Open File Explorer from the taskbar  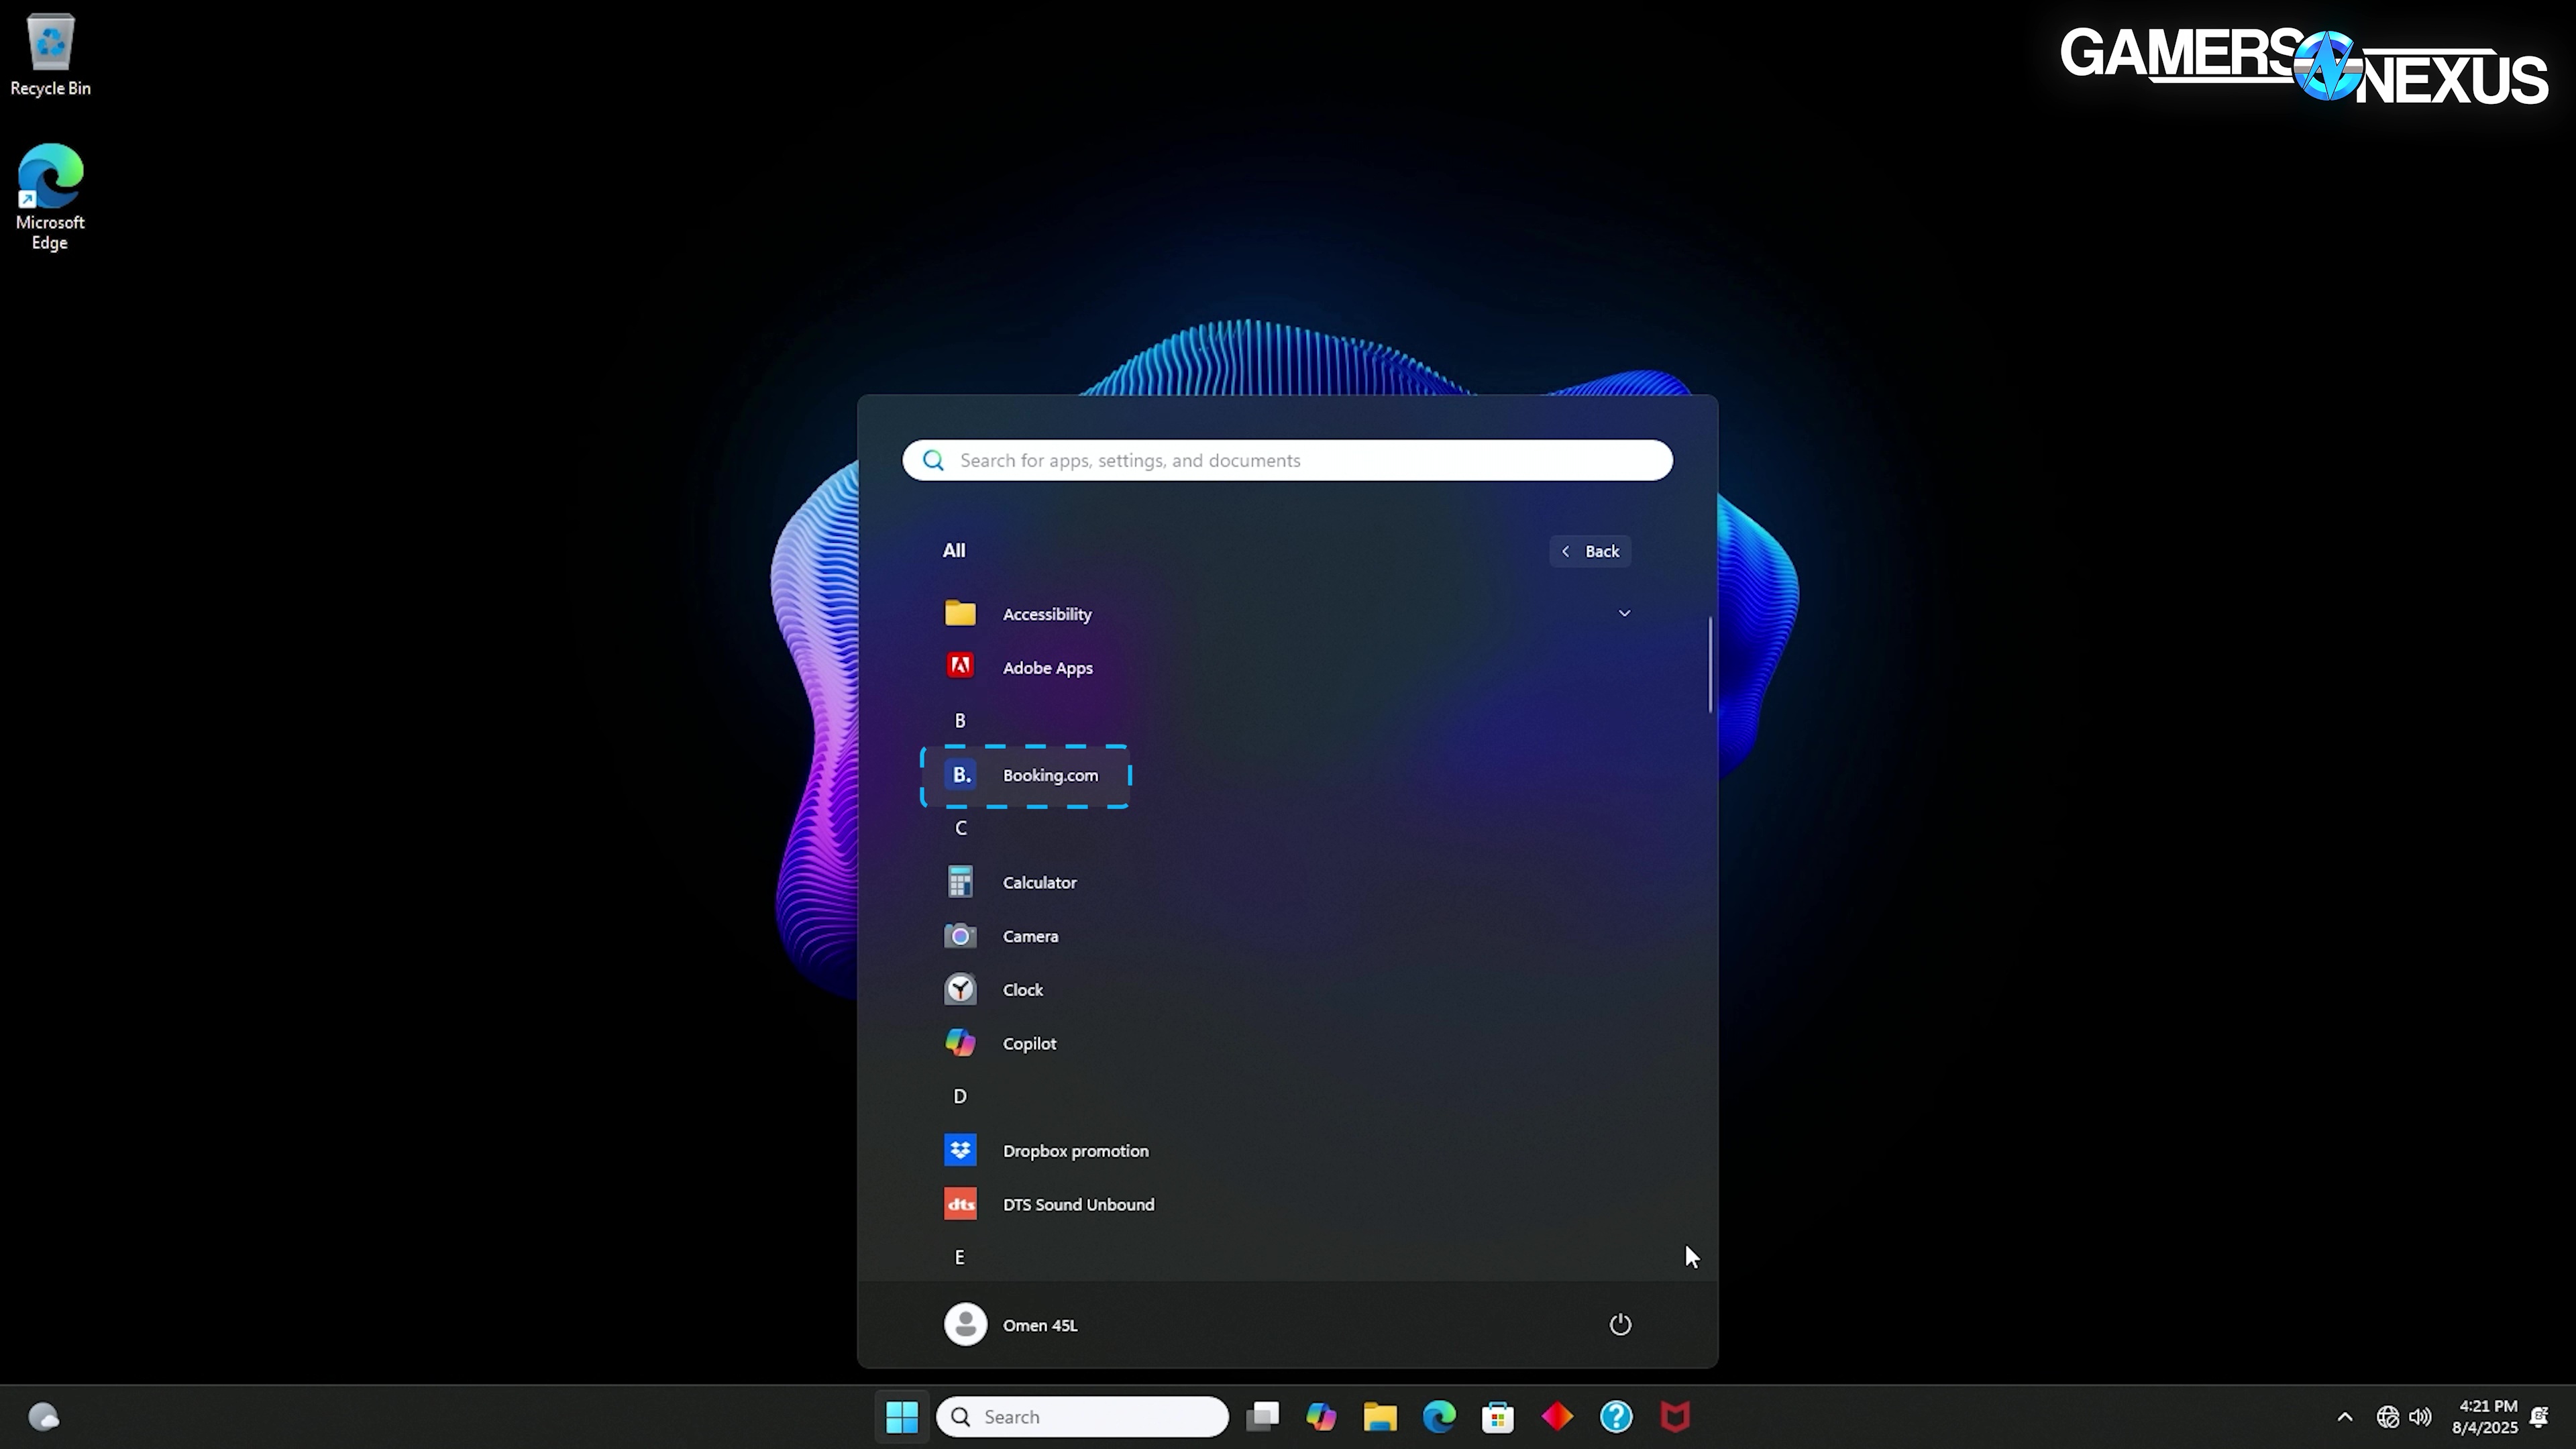(x=1380, y=1417)
